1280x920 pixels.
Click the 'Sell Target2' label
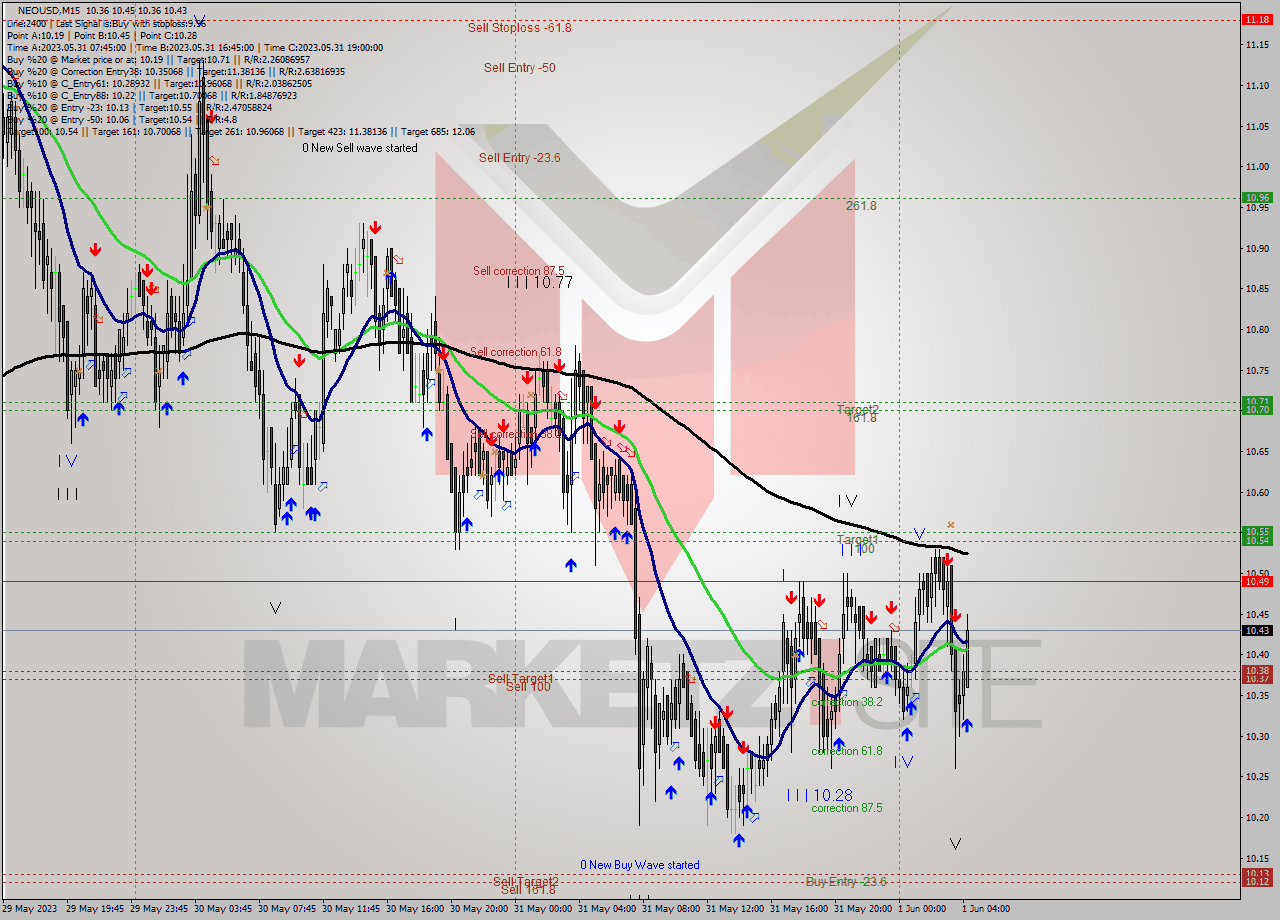click(526, 881)
